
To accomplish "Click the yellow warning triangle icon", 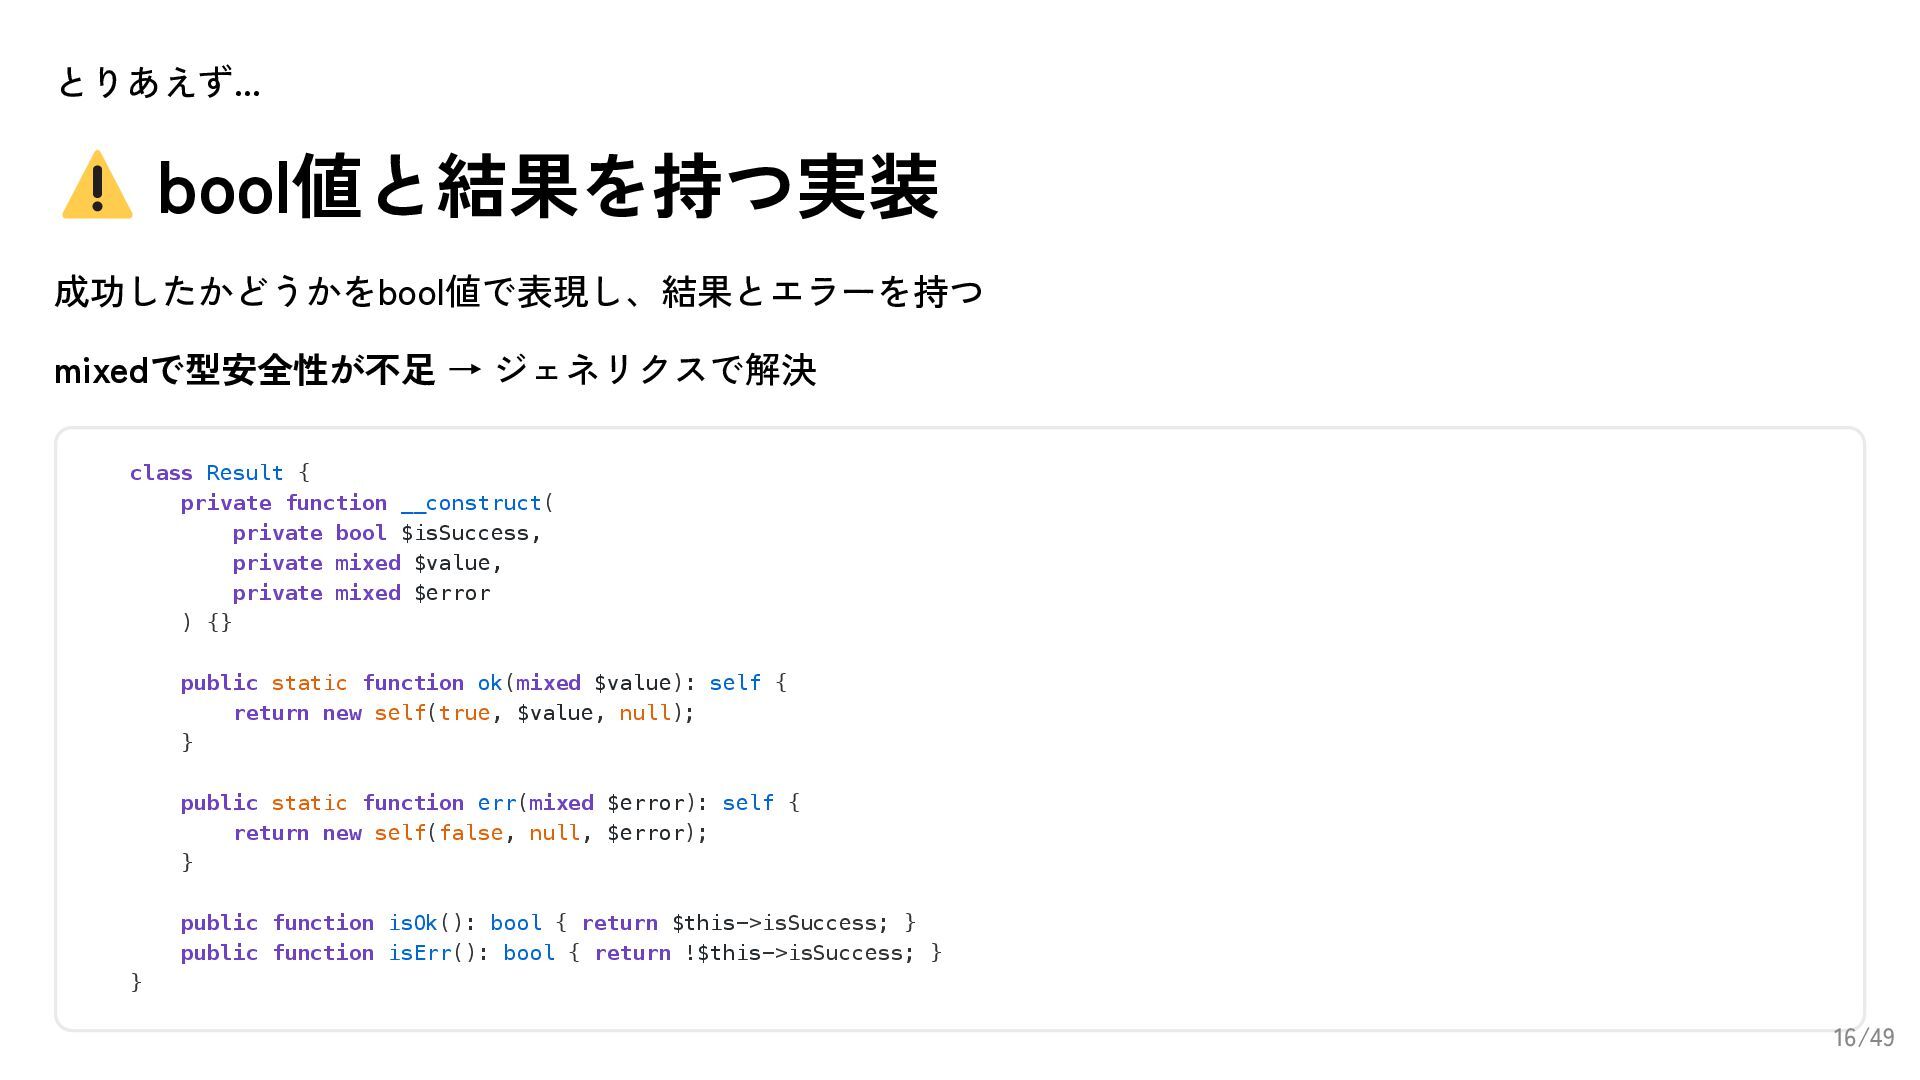I will [x=97, y=185].
